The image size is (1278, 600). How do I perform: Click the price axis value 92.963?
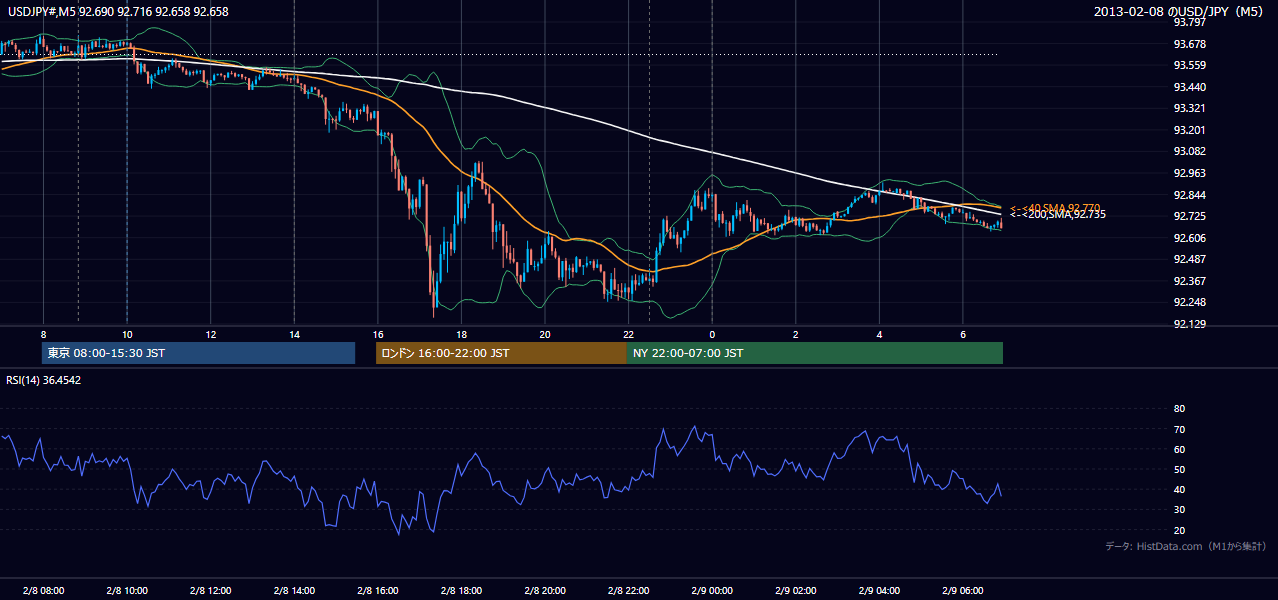[x=1189, y=173]
